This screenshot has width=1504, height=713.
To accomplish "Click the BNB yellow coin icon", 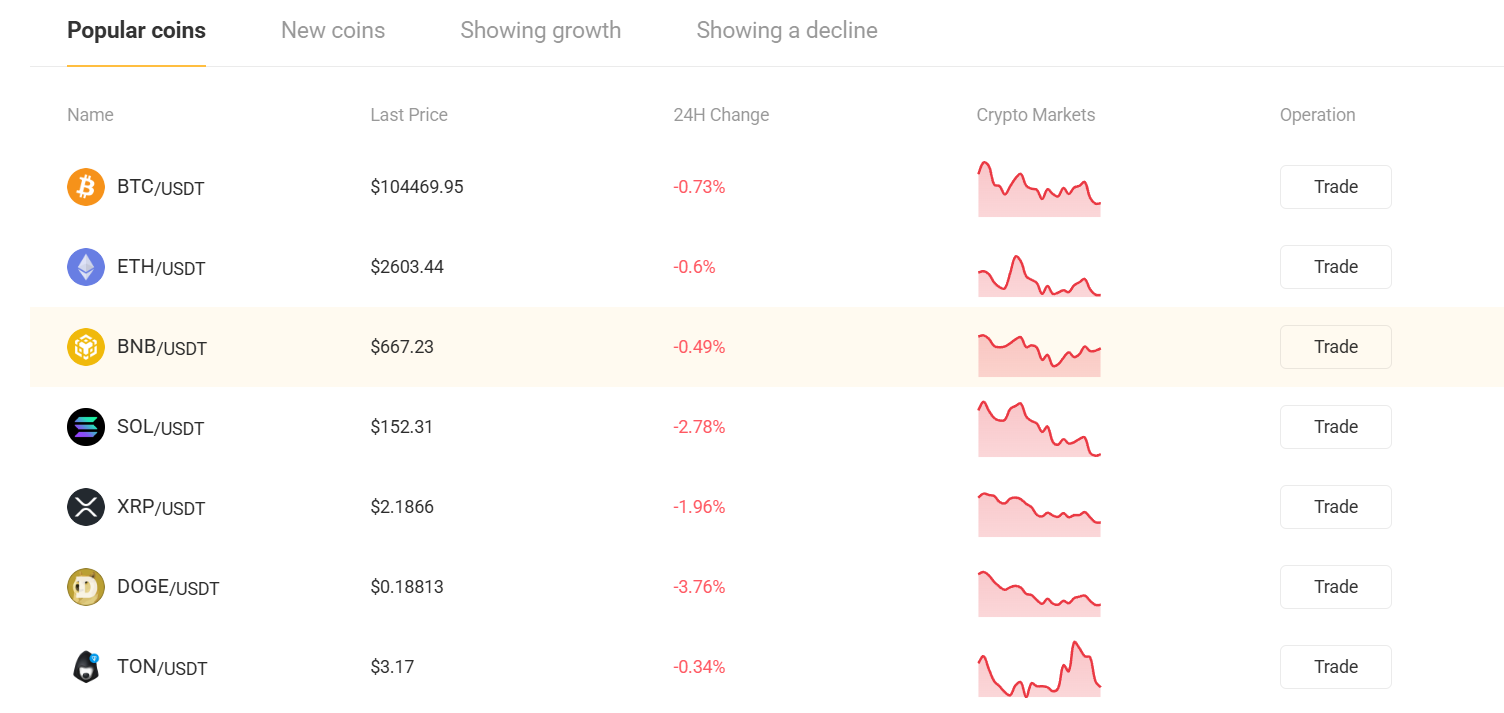I will click(86, 347).
